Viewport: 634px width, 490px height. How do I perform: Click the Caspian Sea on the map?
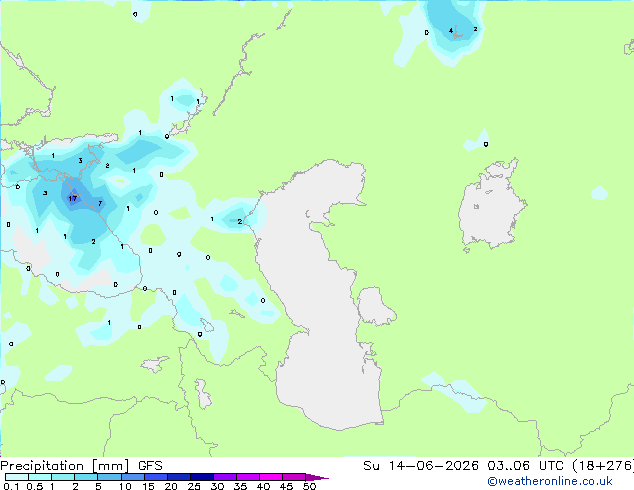[319, 295]
